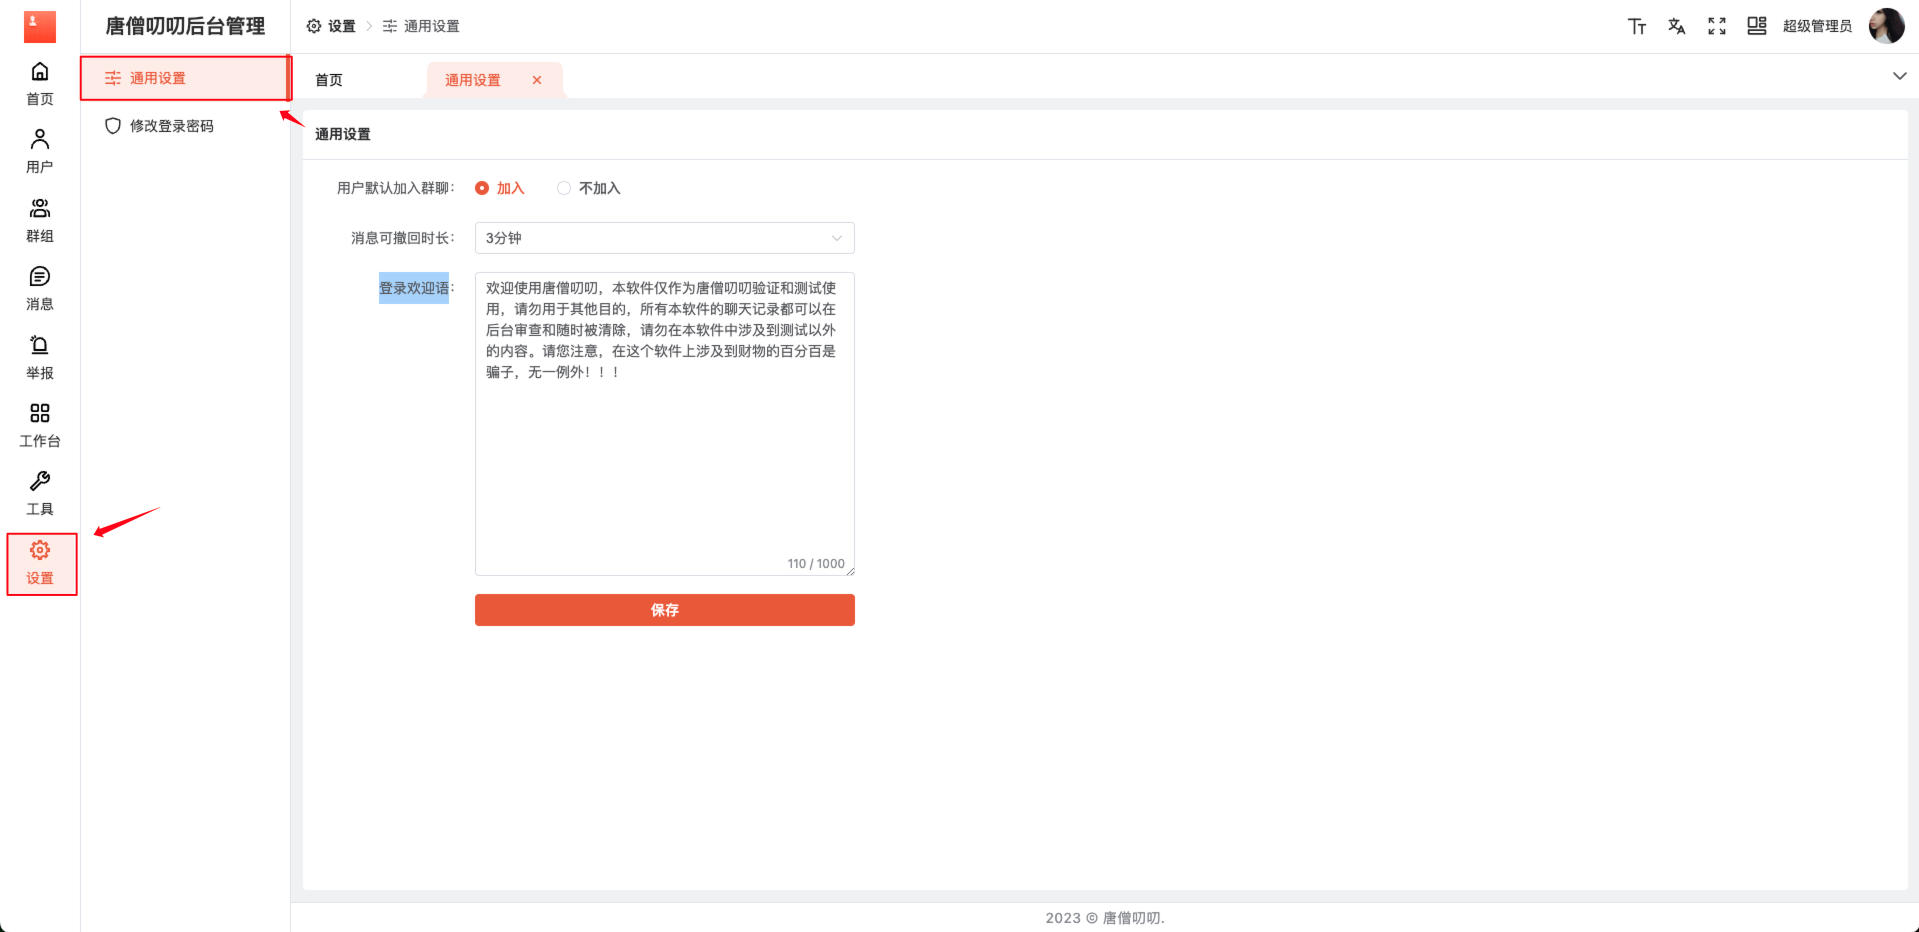The width and height of the screenshot is (1919, 932).
Task: Click into the 登录欢迎语 text area
Action: pos(664,450)
